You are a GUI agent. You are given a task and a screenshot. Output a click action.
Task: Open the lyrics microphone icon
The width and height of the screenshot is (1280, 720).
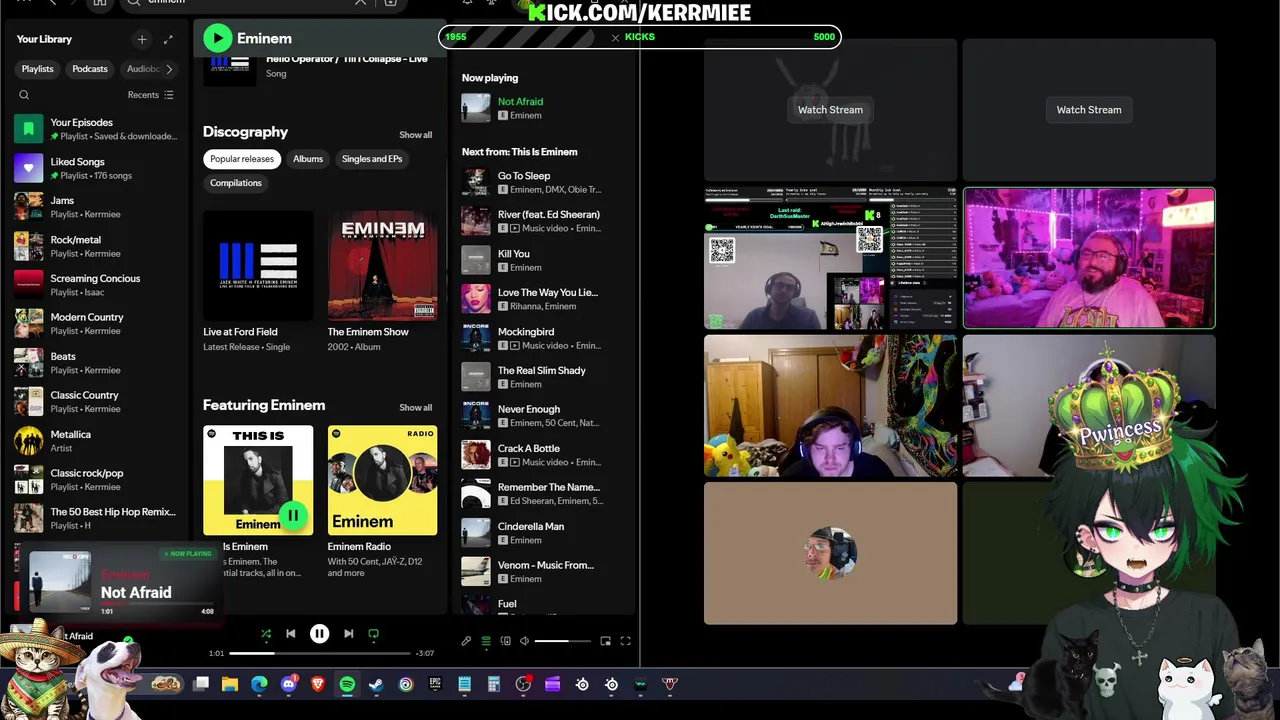(x=466, y=641)
